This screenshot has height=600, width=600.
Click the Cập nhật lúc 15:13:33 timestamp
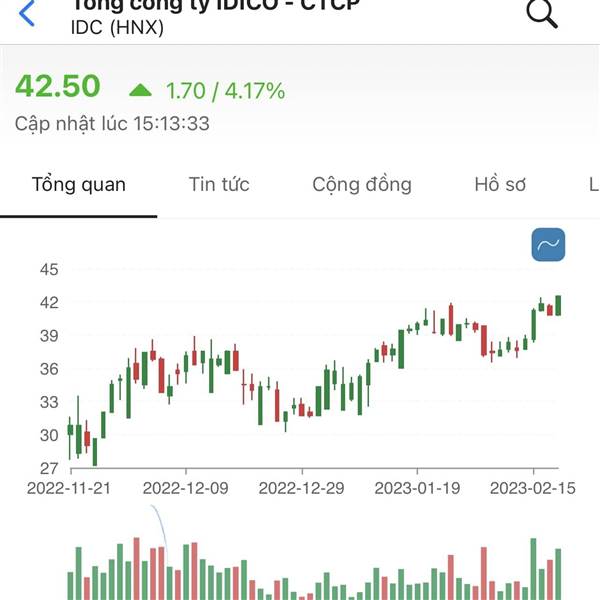click(112, 124)
